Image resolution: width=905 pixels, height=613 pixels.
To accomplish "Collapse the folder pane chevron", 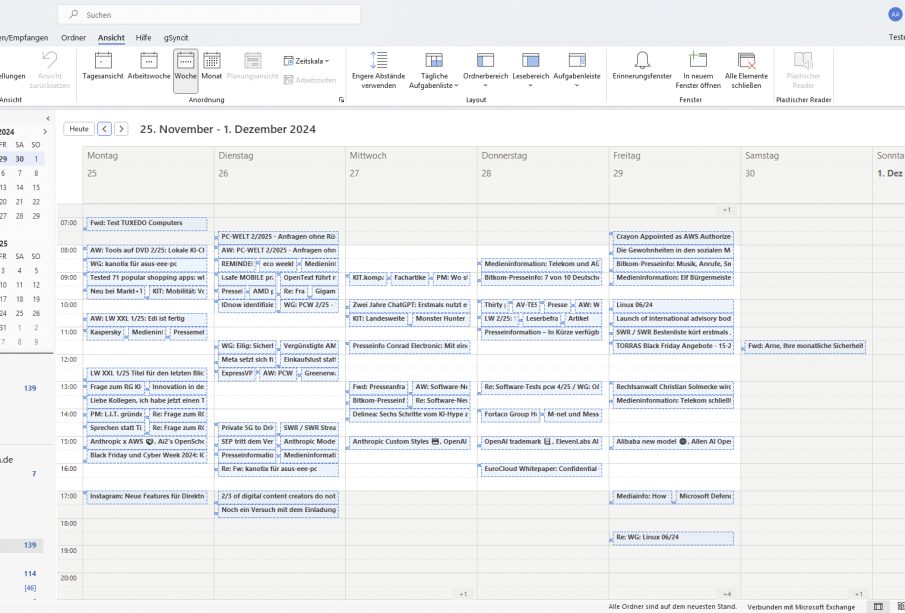I will 48,118.
